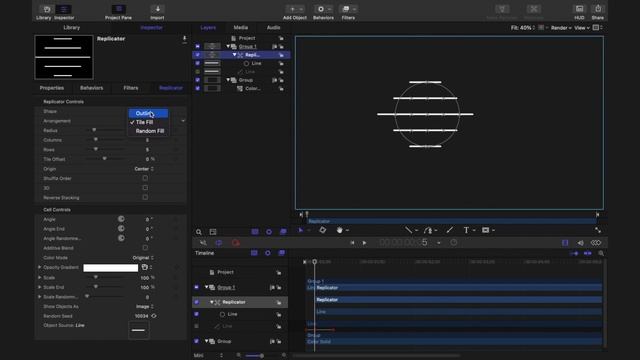Image resolution: width=640 pixels, height=360 pixels.
Task: Toggle the Inspector toolbar button
Action: click(64, 12)
